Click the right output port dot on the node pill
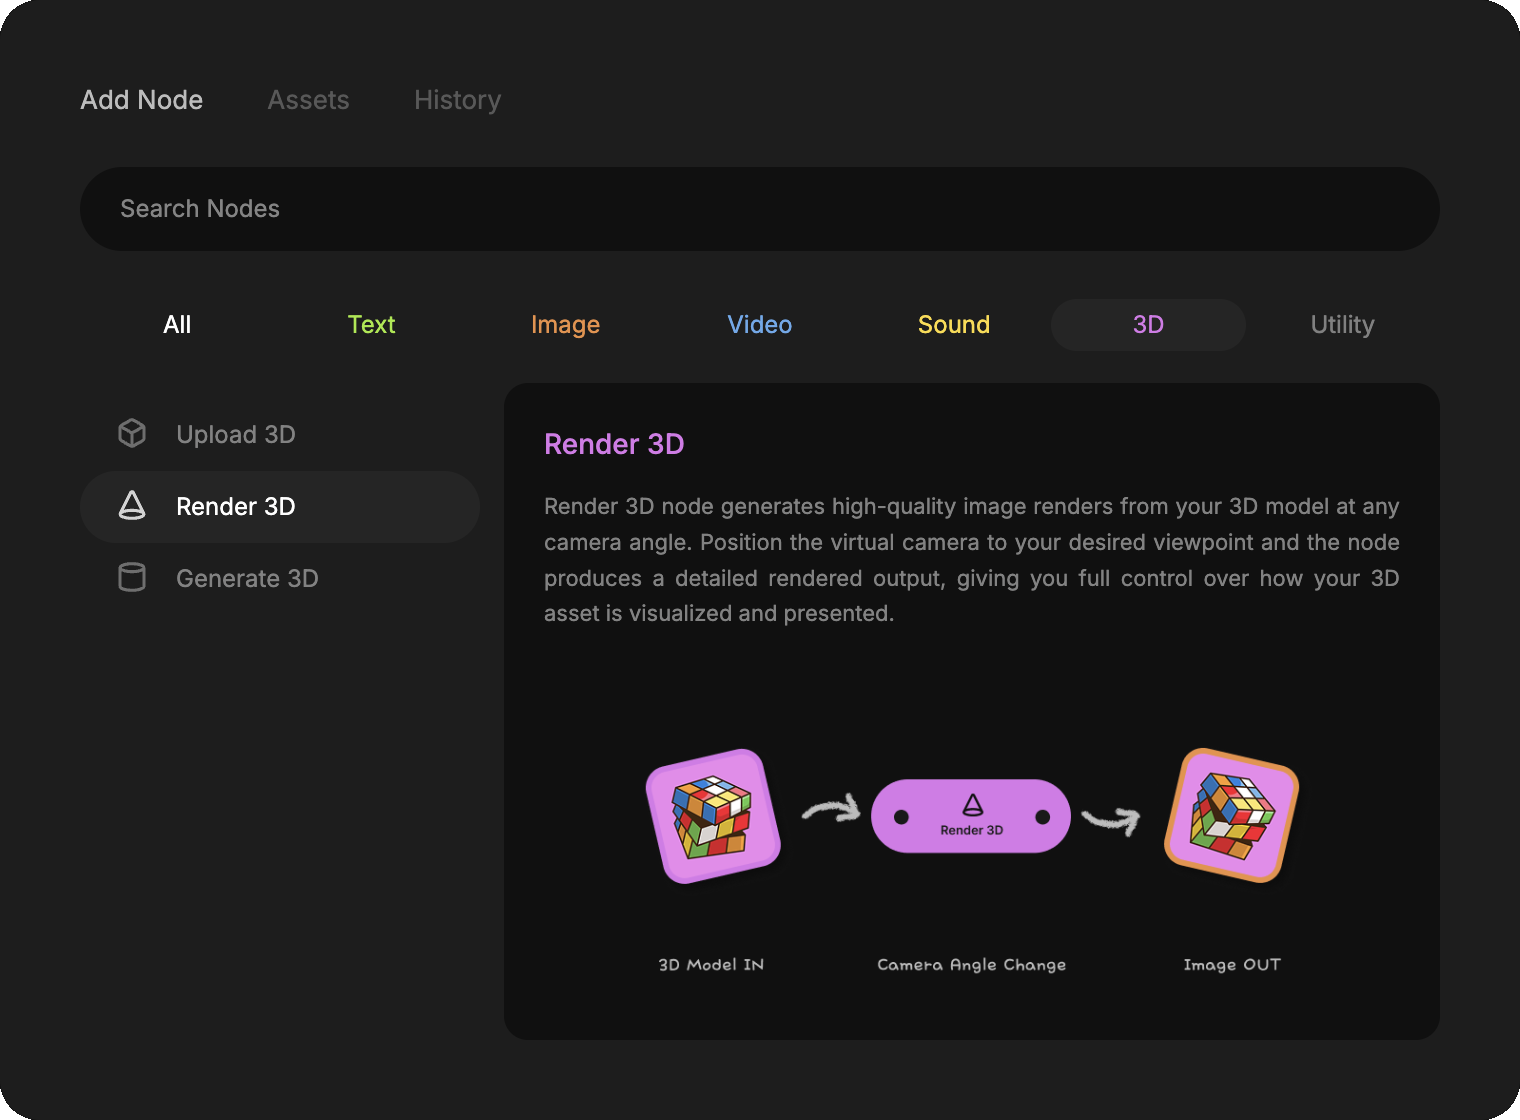The height and width of the screenshot is (1120, 1520). tap(1043, 817)
